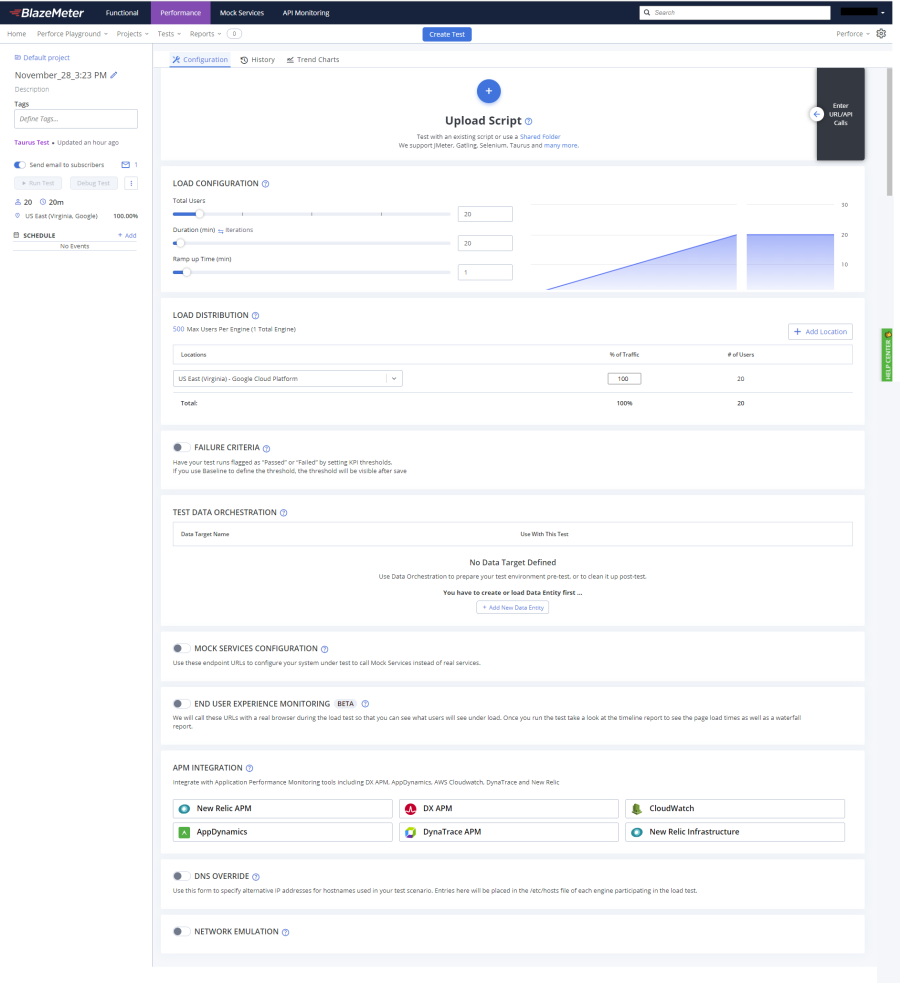Open the three-dot menu next to Debug Test
Image resolution: width=900 pixels, height=983 pixels.
click(131, 183)
